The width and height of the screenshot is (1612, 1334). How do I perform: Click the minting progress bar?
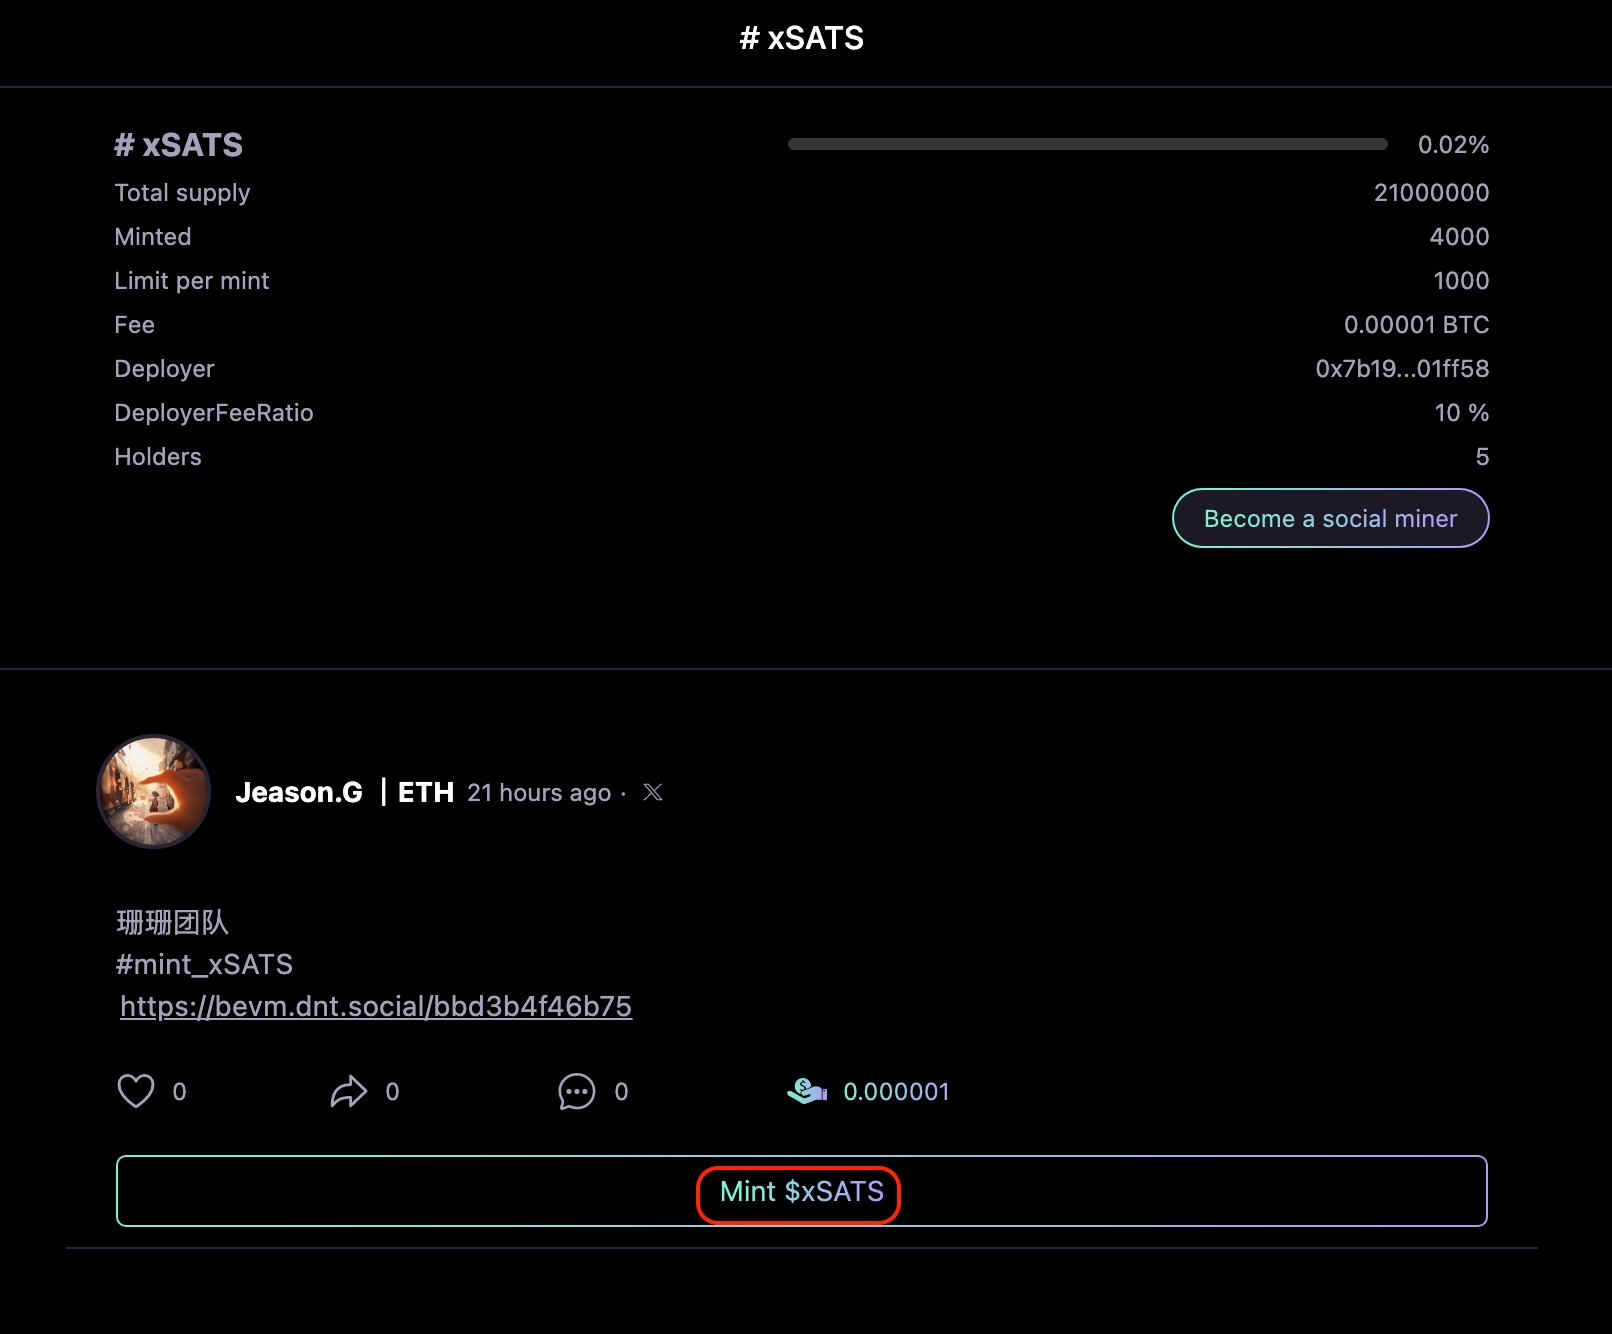(1087, 144)
